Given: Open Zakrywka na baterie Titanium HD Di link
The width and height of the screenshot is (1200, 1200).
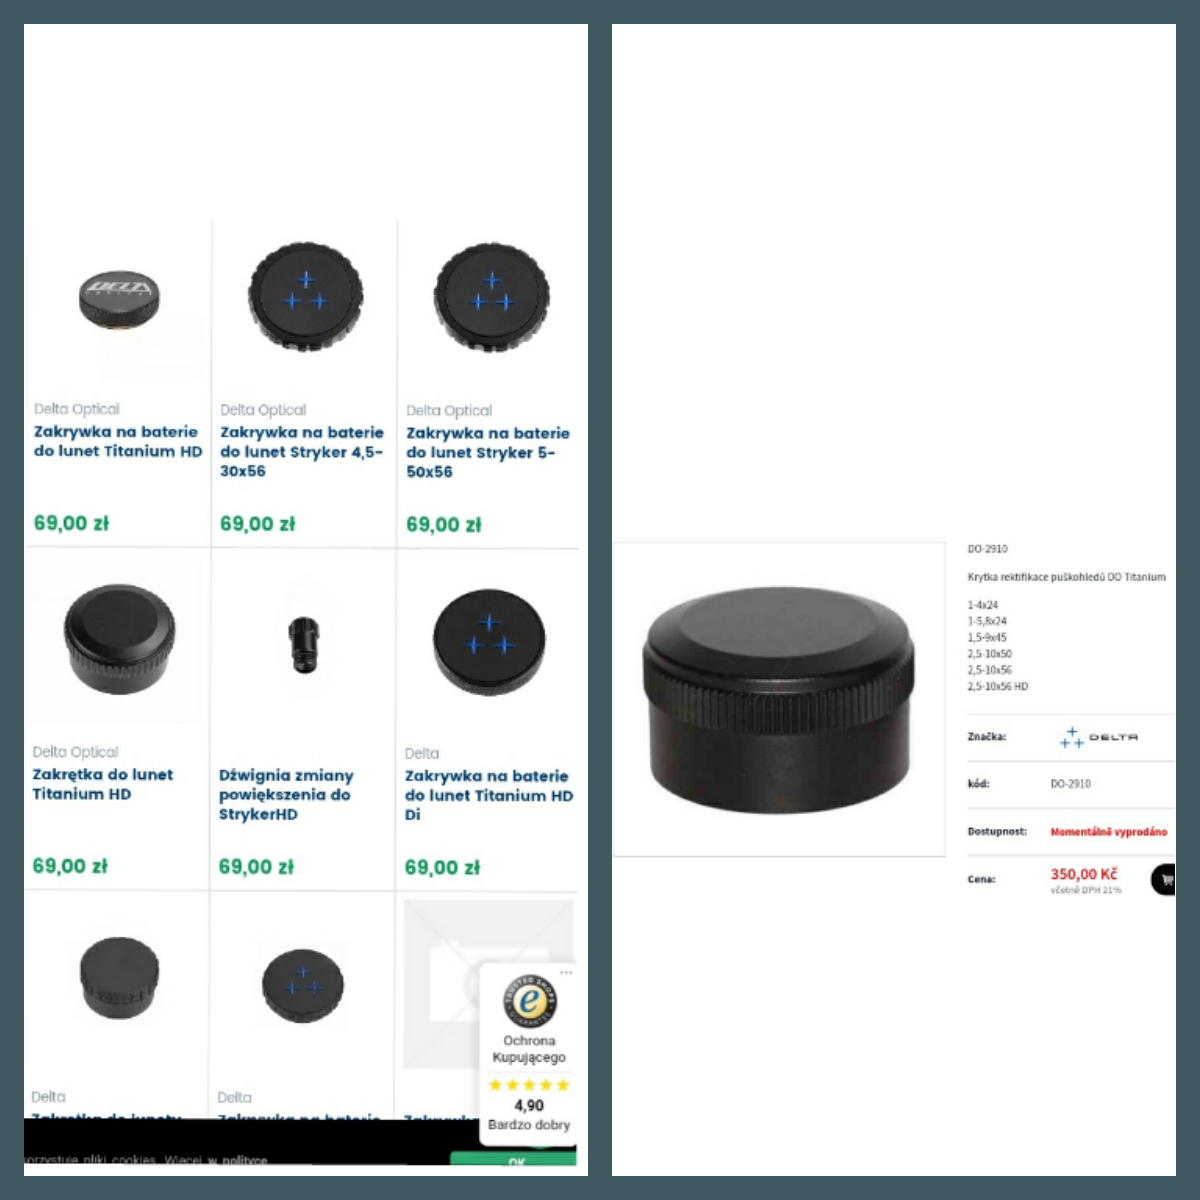Looking at the screenshot, I should (x=489, y=796).
